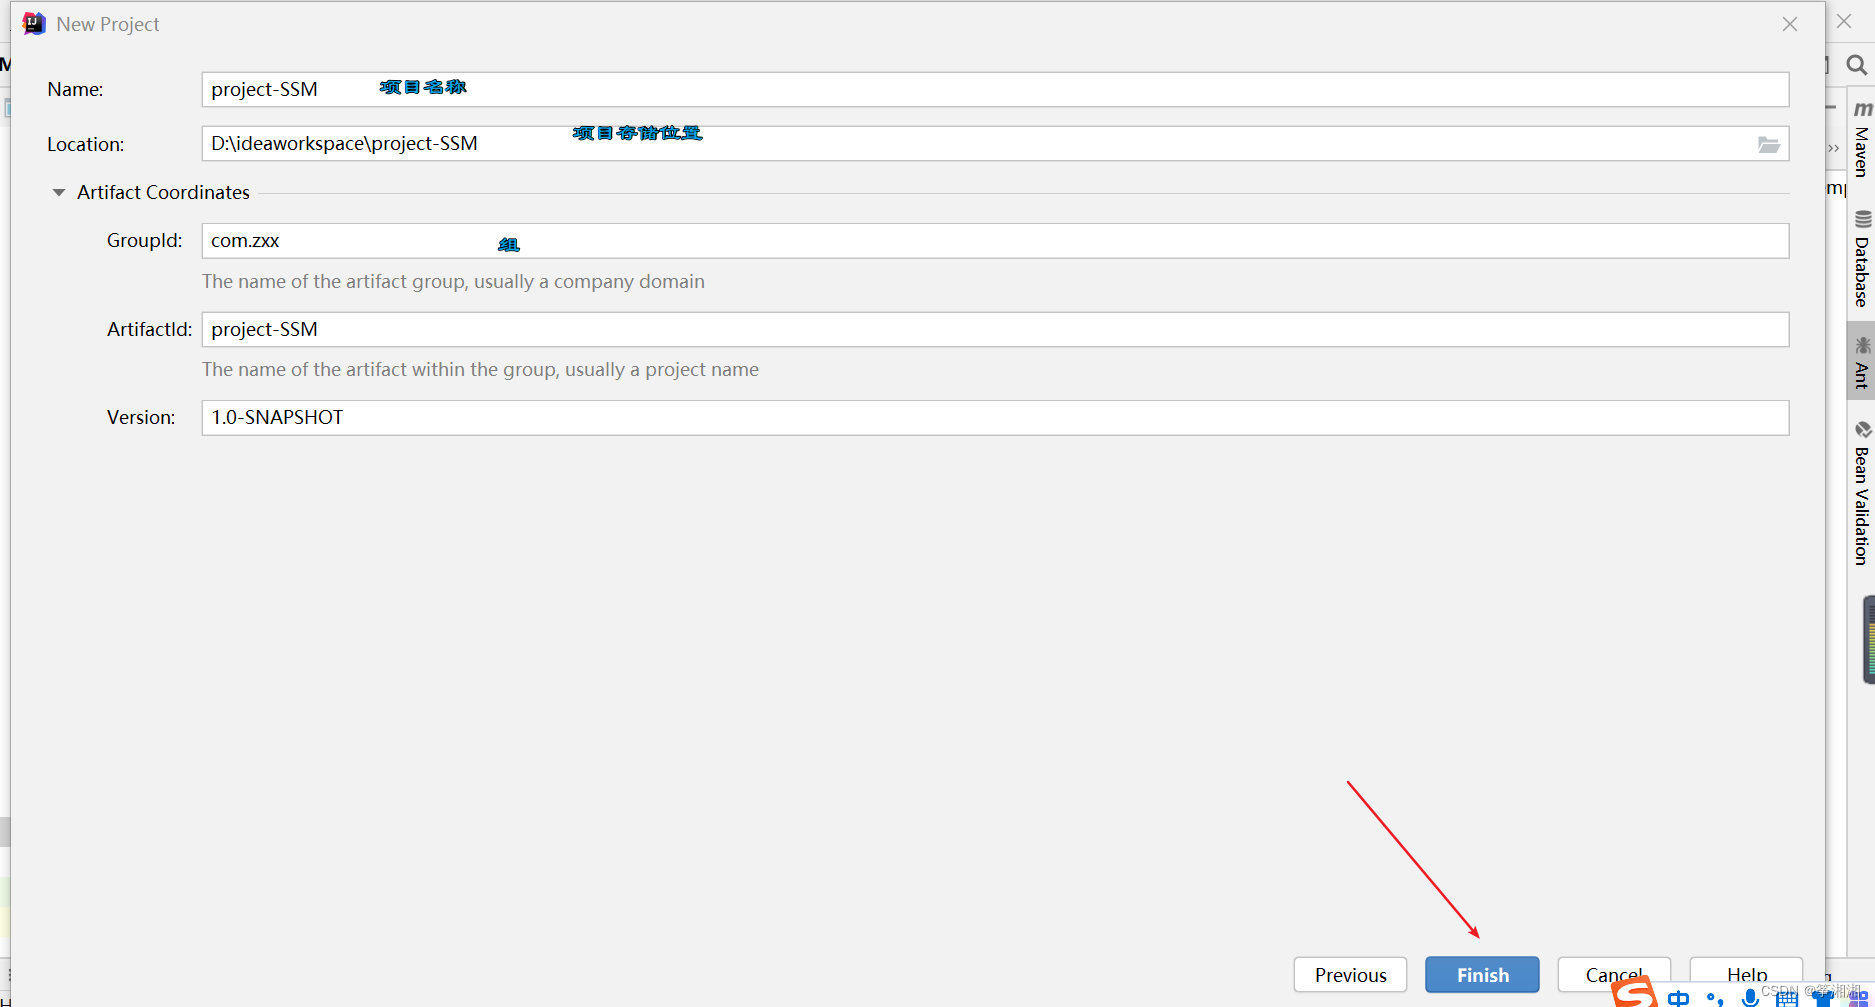This screenshot has height=1007, width=1875.
Task: Close the New Project dialog
Action: click(1790, 24)
